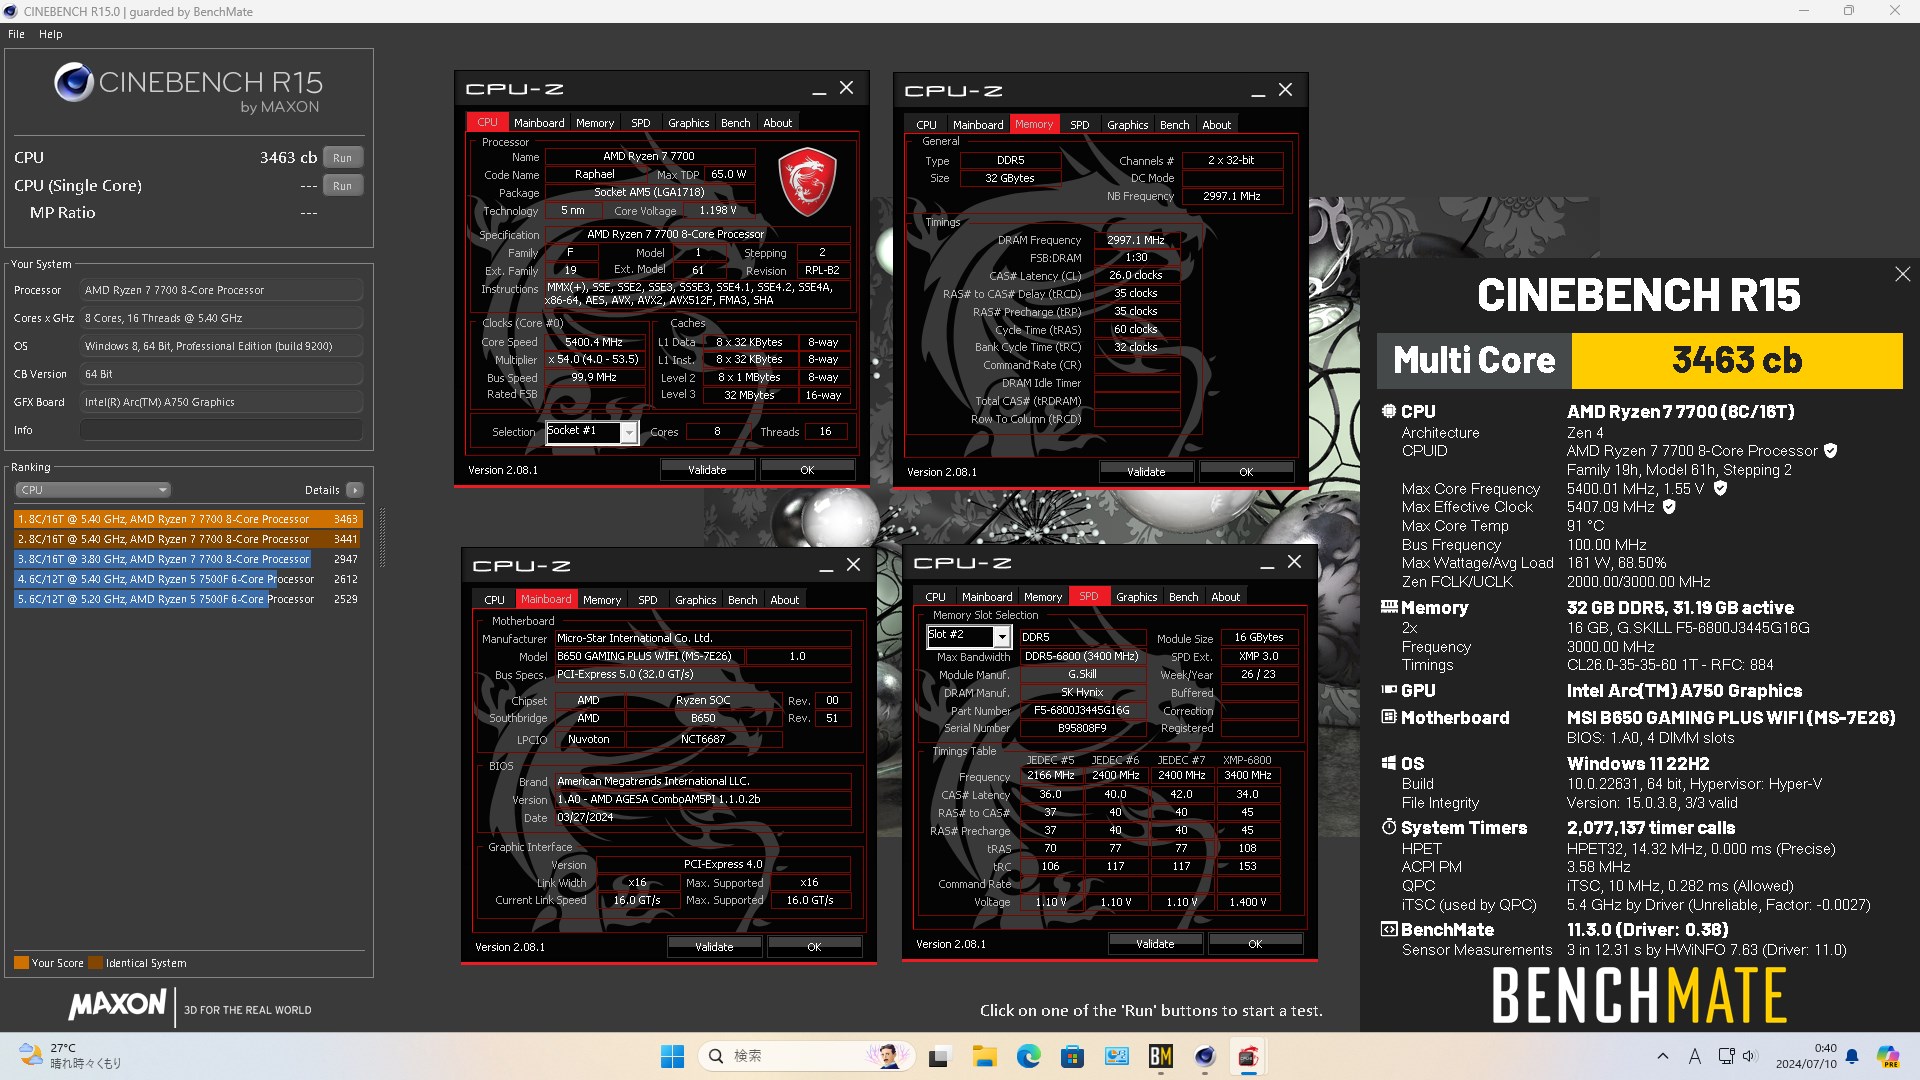This screenshot has width=1920, height=1080.
Task: Select ranking entry with score 2947
Action: 188,559
